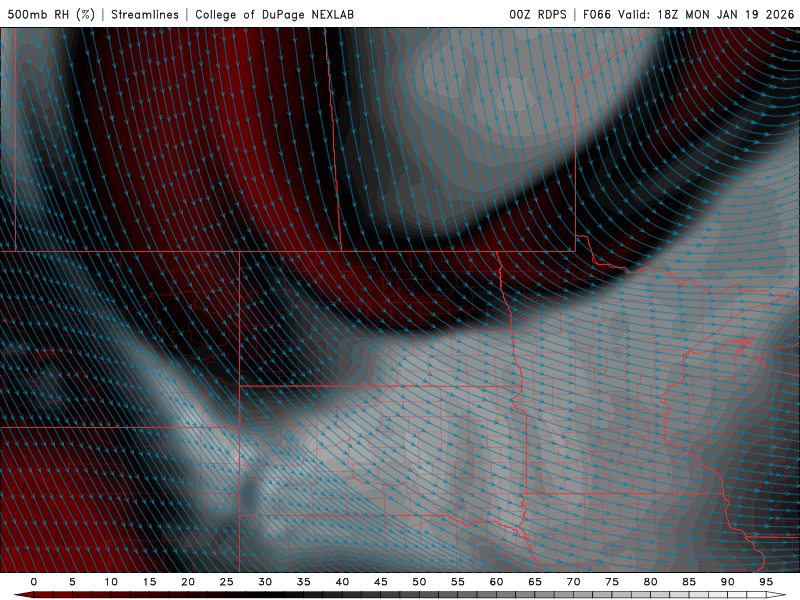Click the colorbar label "10"
The height and width of the screenshot is (600, 800).
(x=111, y=582)
